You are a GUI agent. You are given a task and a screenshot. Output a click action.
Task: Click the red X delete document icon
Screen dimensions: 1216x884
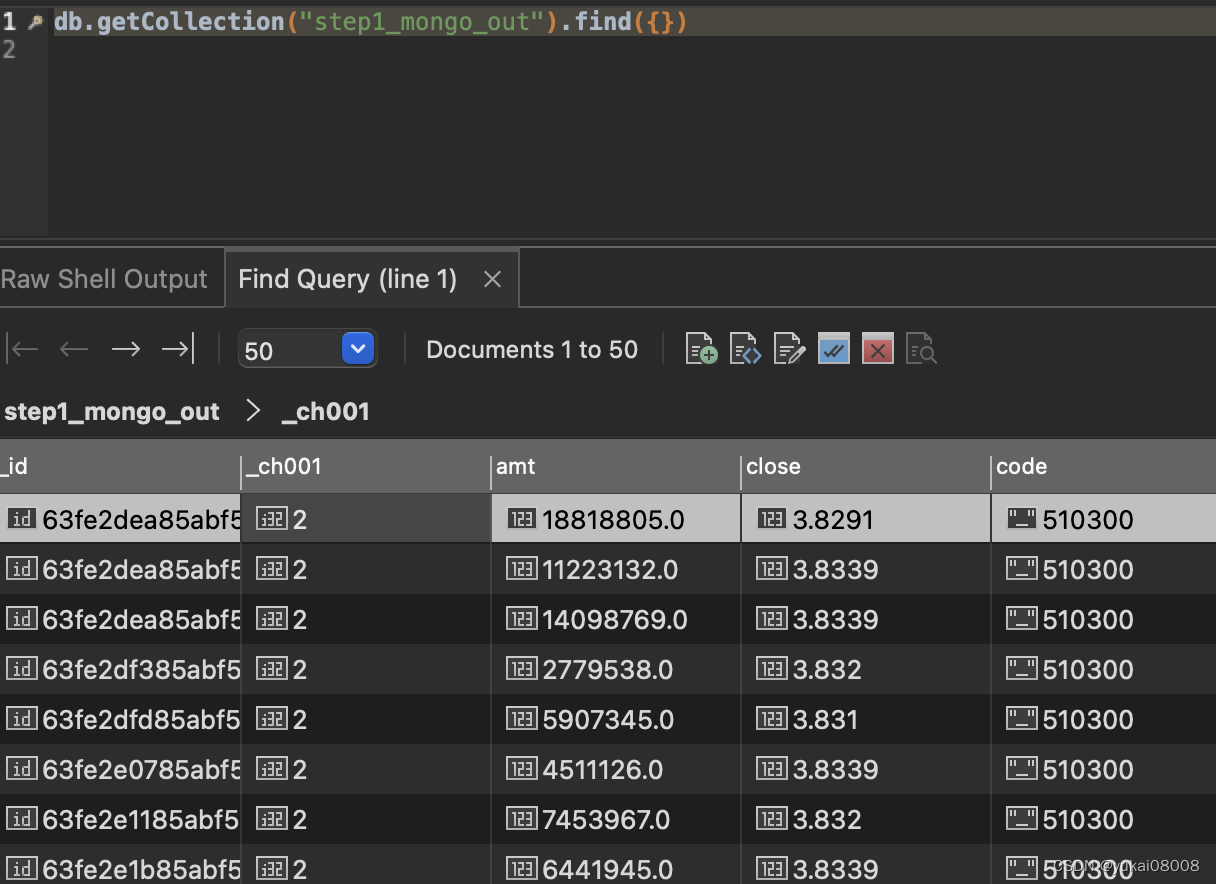877,349
